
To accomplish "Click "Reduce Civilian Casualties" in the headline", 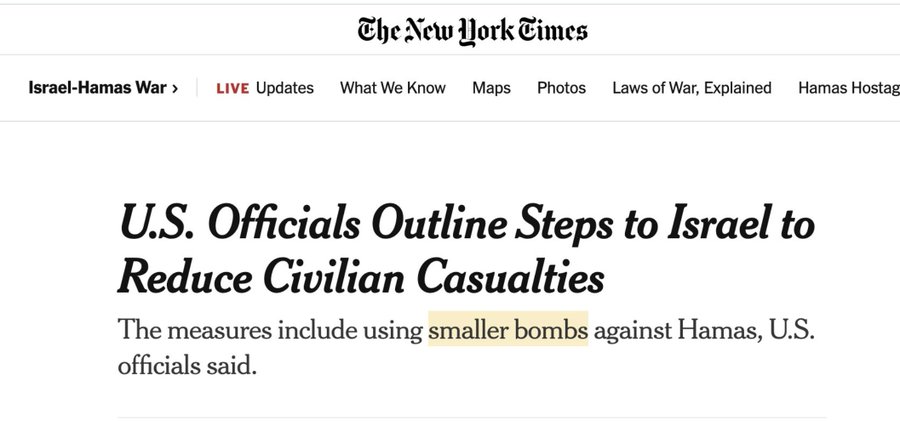I will (x=361, y=276).
